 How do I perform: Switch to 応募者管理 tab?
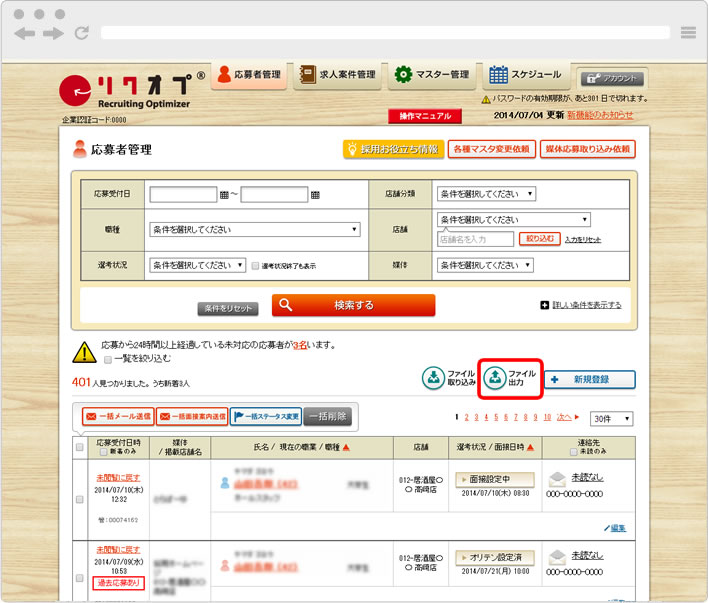click(x=249, y=75)
